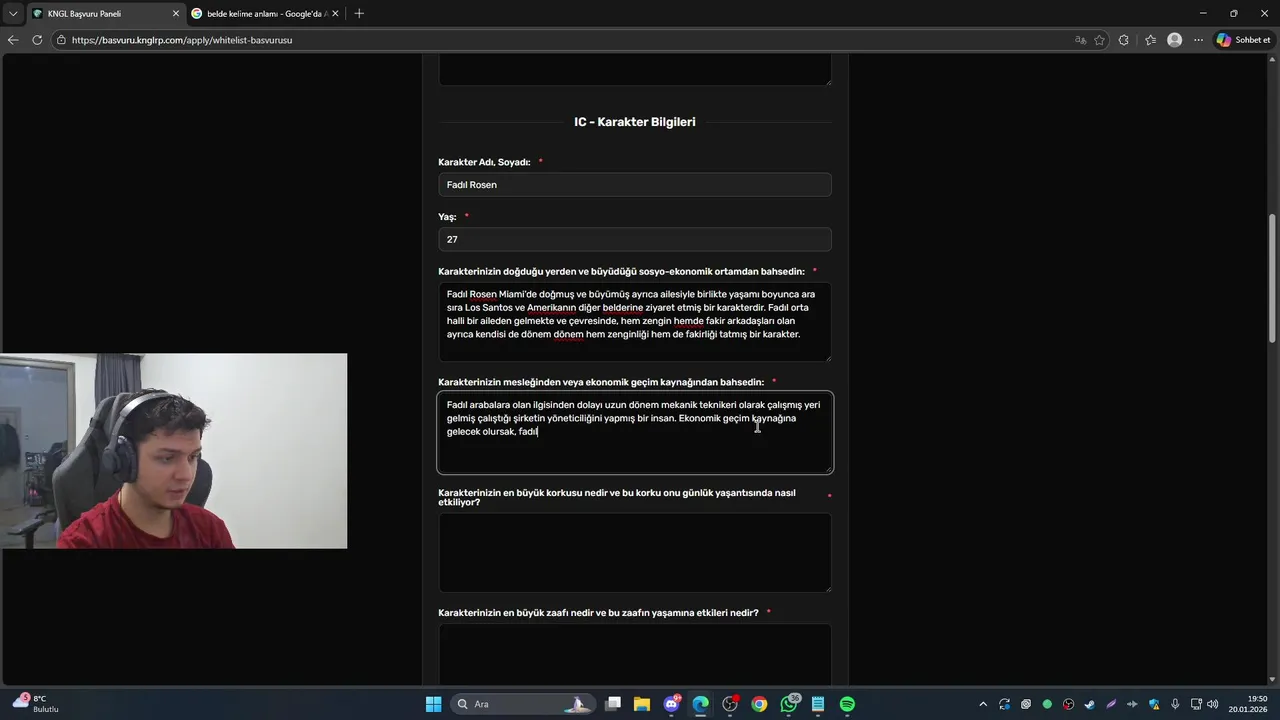Open the Windows Start menu
Image resolution: width=1280 pixels, height=720 pixels.
(433, 704)
